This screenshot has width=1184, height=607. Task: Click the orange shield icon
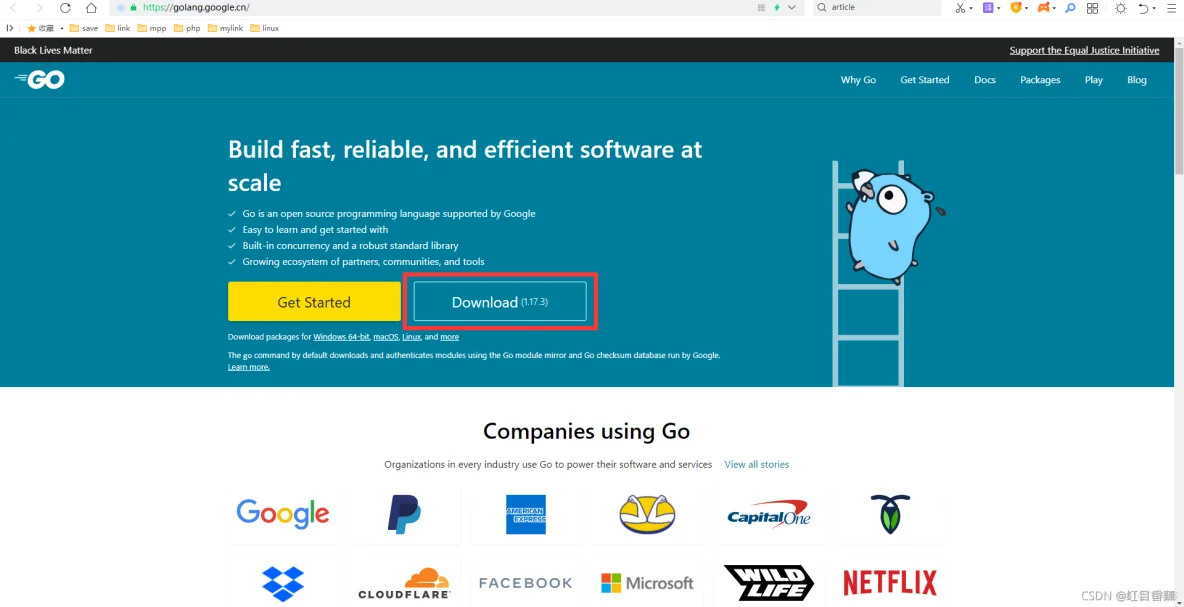tap(1016, 8)
